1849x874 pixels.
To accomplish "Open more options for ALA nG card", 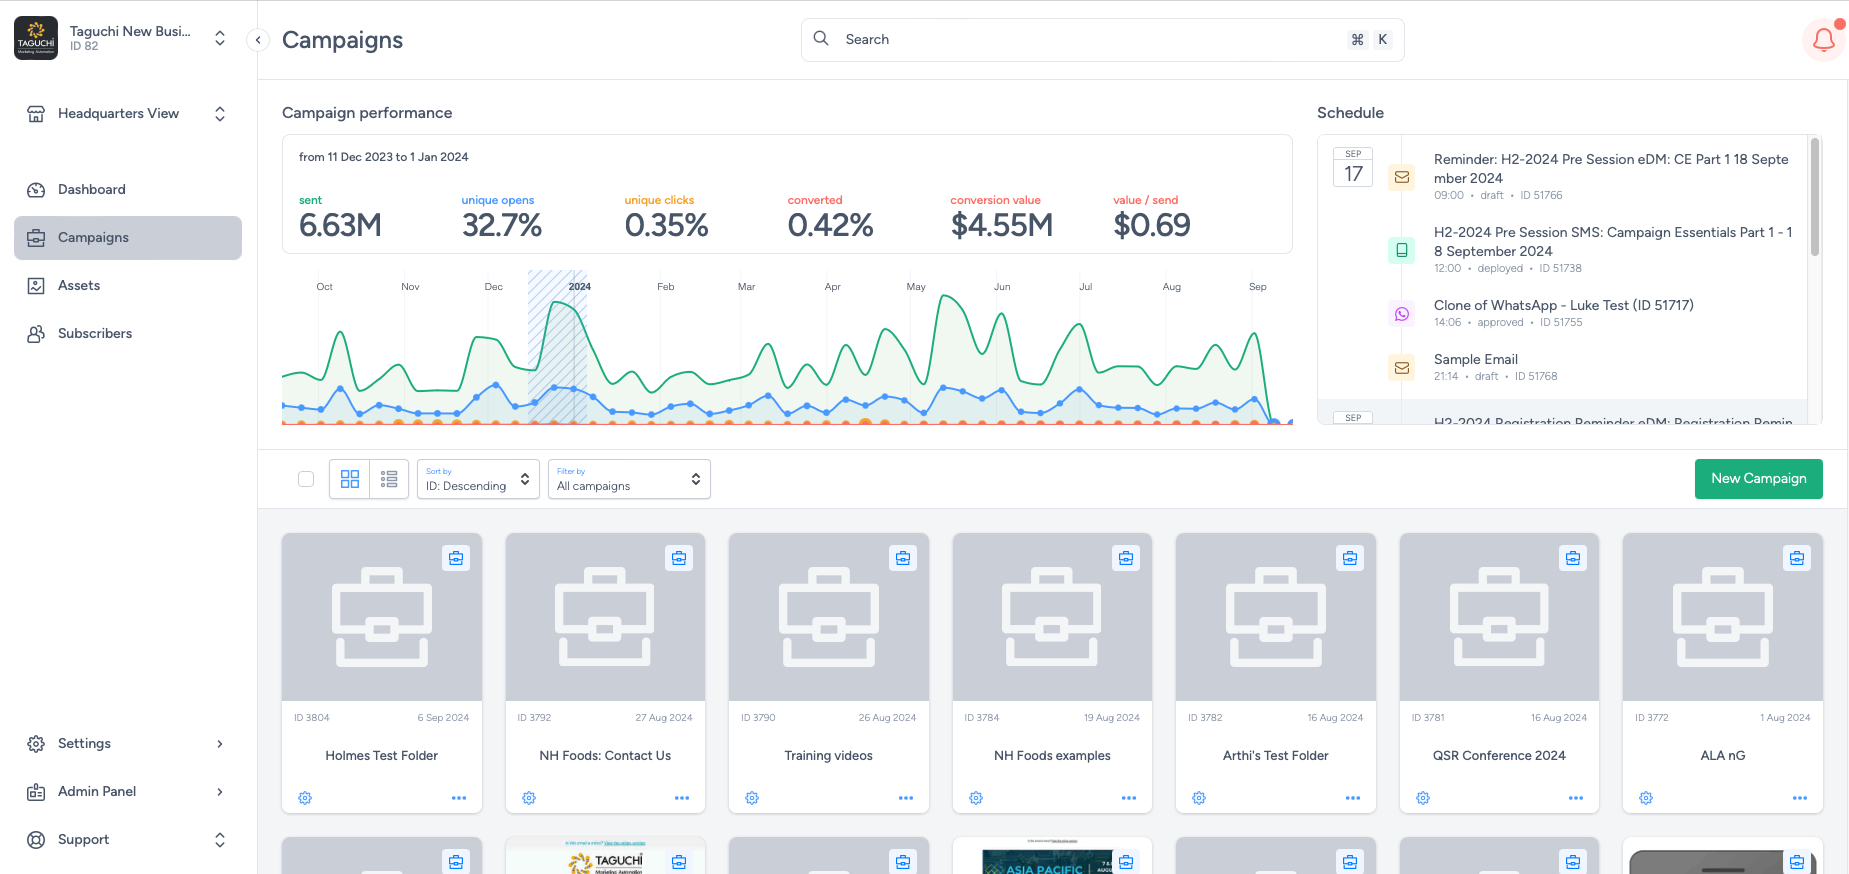I will pyautogui.click(x=1800, y=798).
